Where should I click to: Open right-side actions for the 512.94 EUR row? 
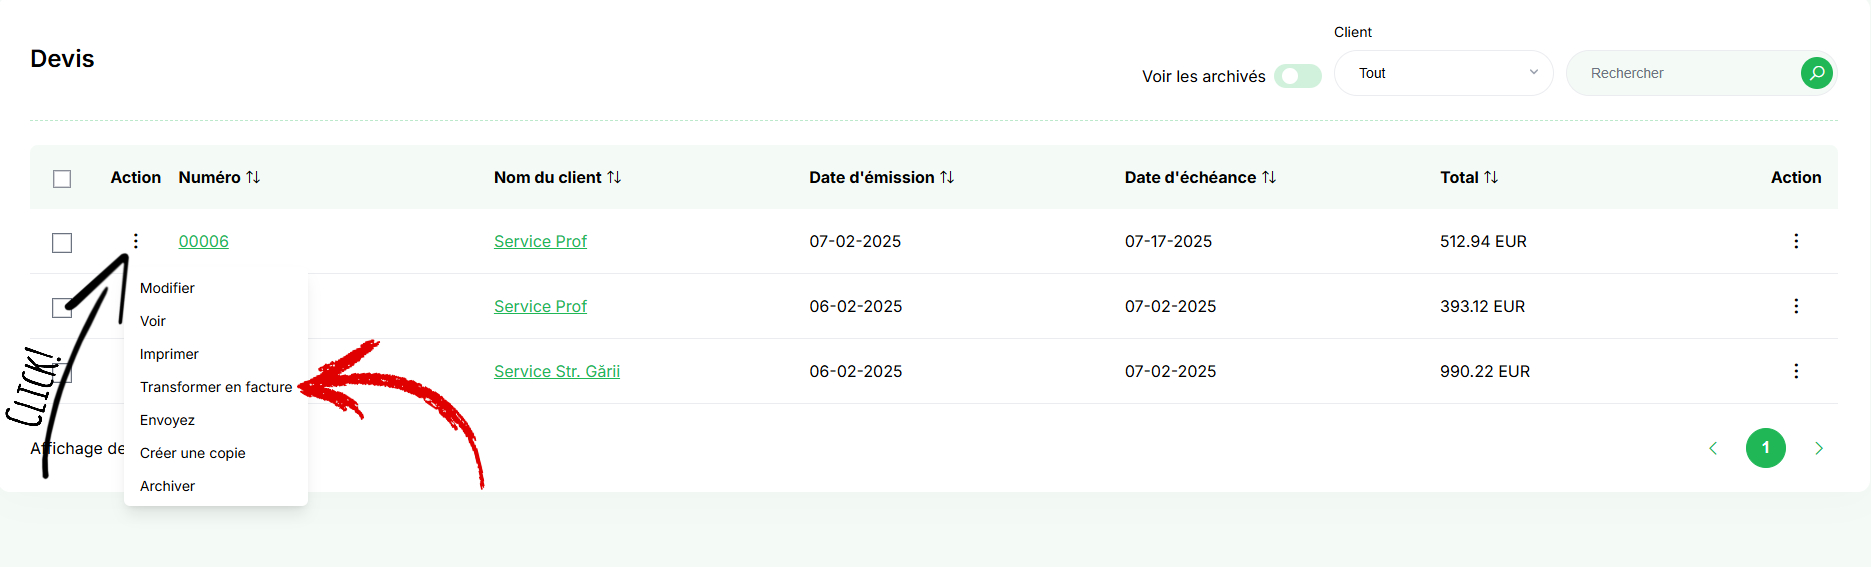click(1796, 241)
